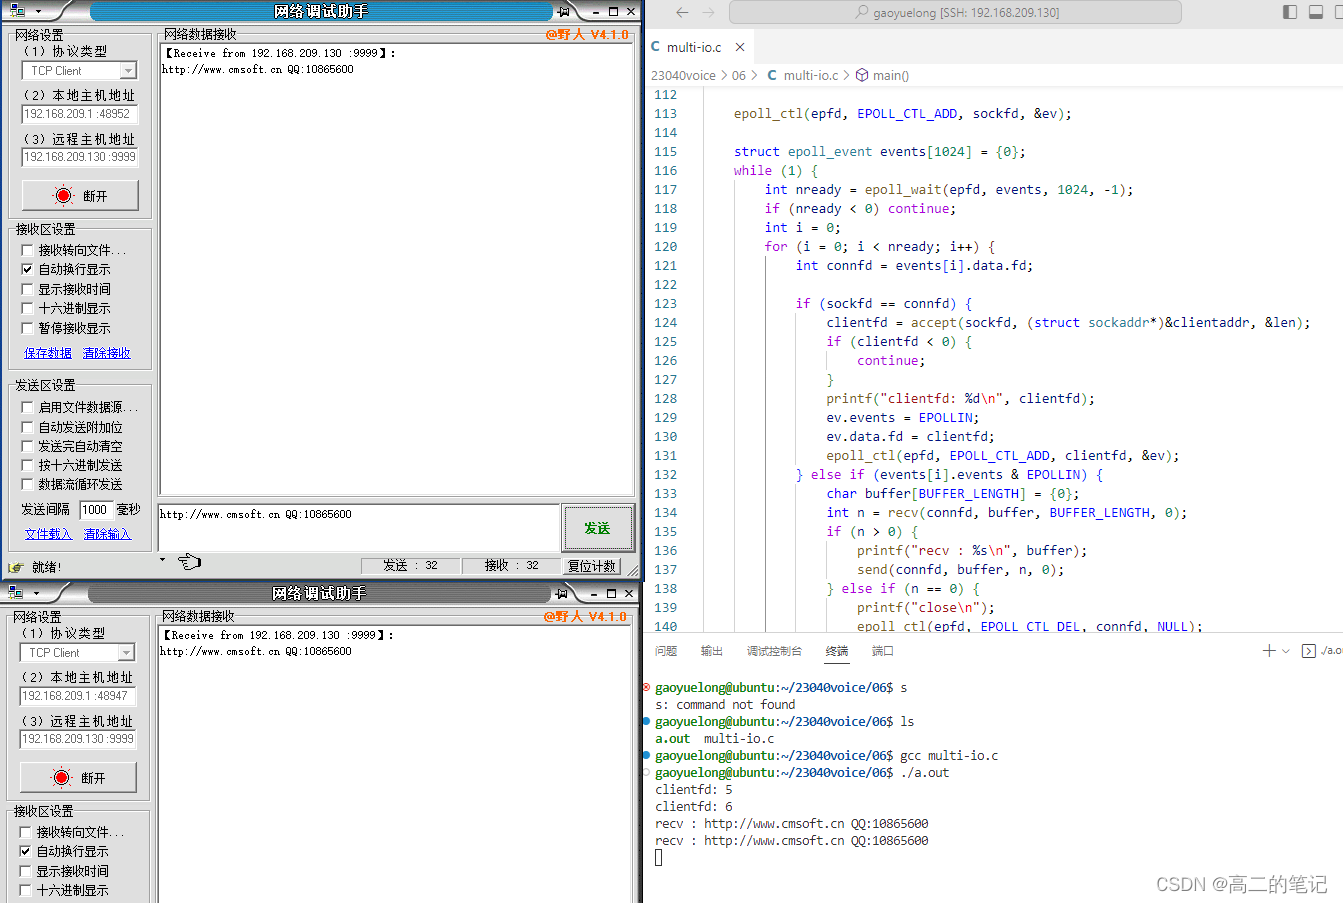Uncheck 自动换行显示 in the top window

(28, 269)
